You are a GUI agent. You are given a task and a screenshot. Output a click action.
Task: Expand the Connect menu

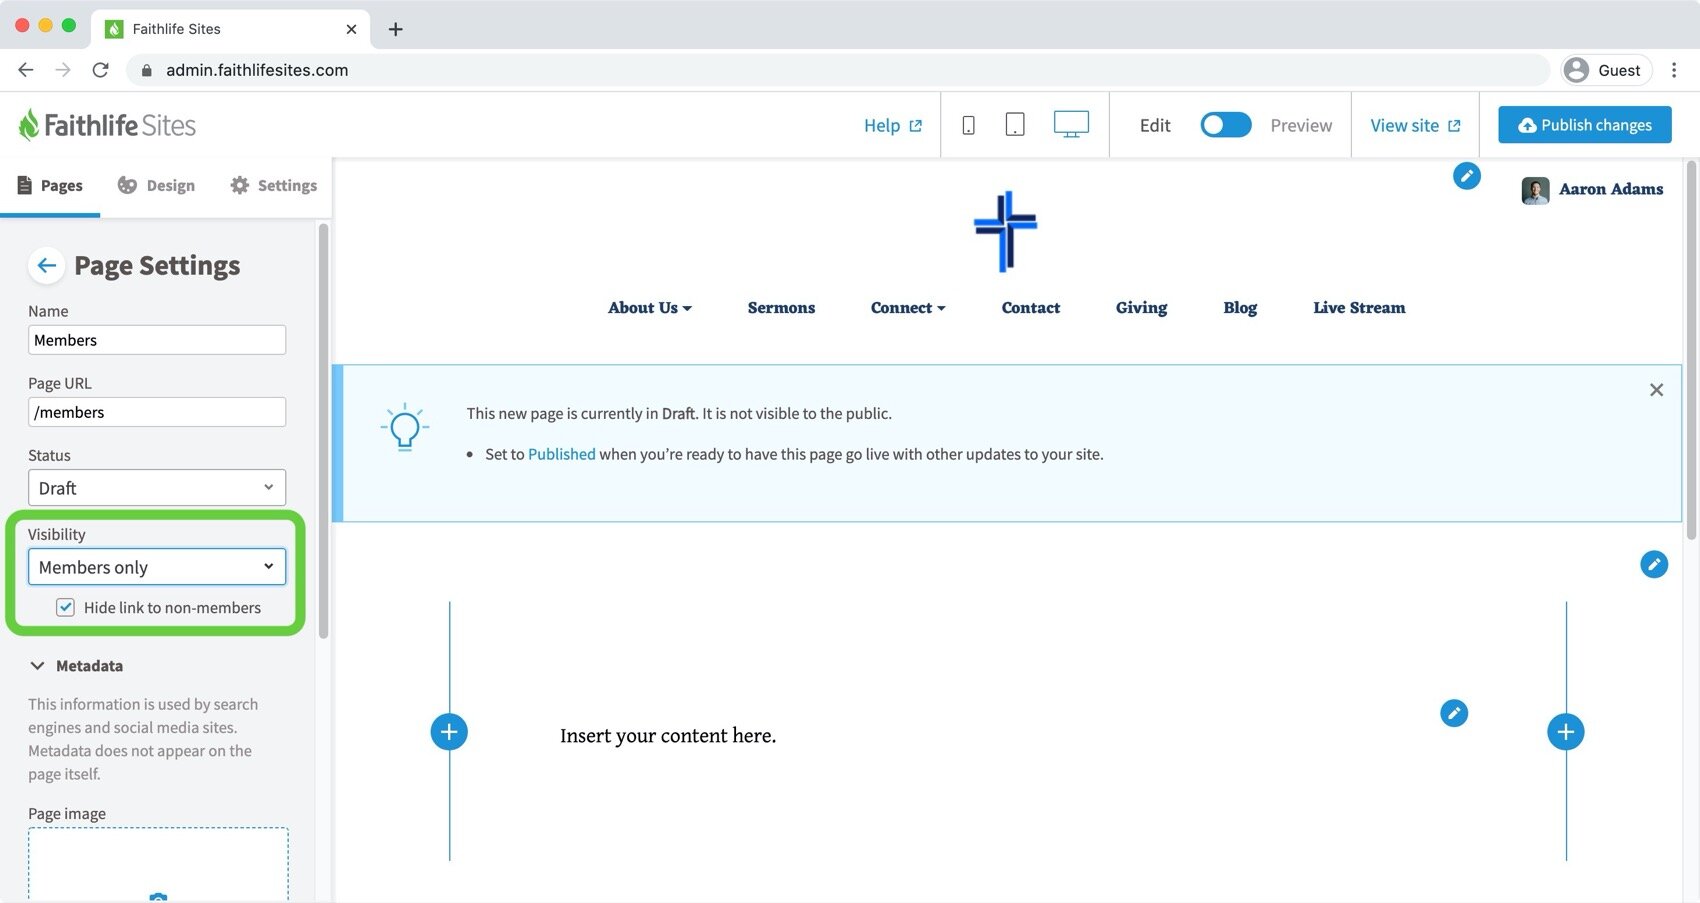coord(908,308)
